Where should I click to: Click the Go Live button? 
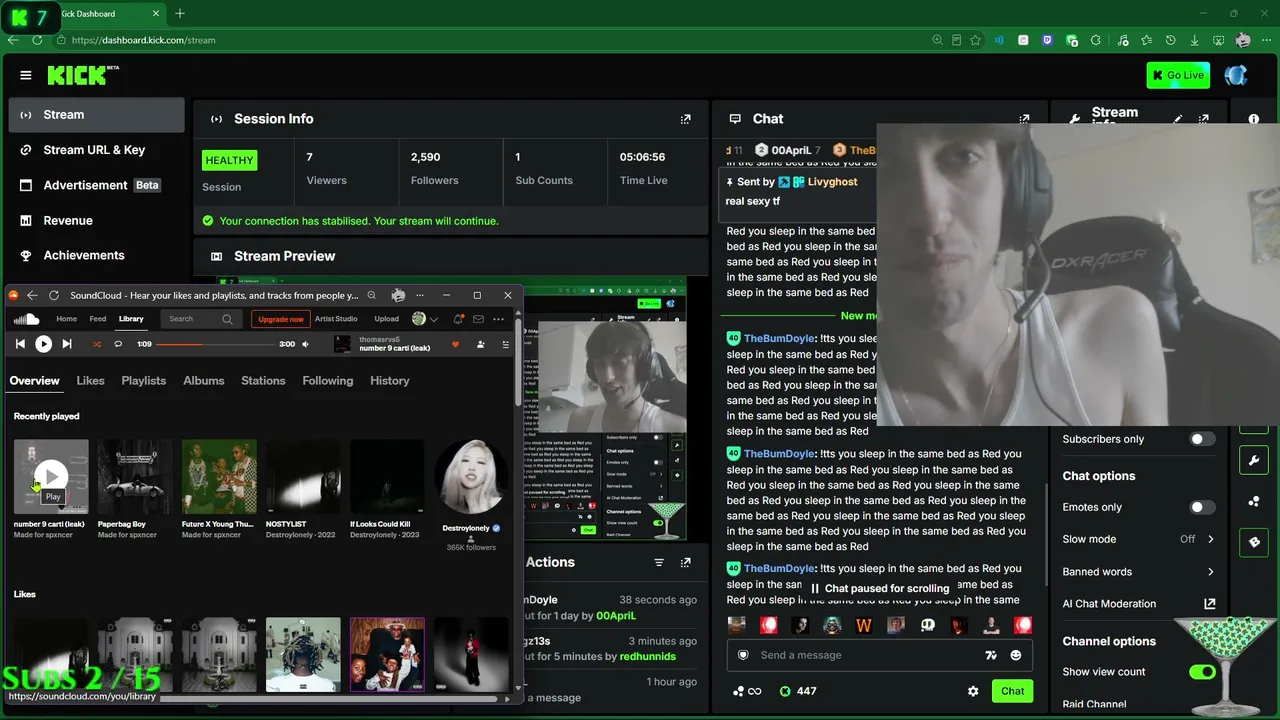(1178, 75)
